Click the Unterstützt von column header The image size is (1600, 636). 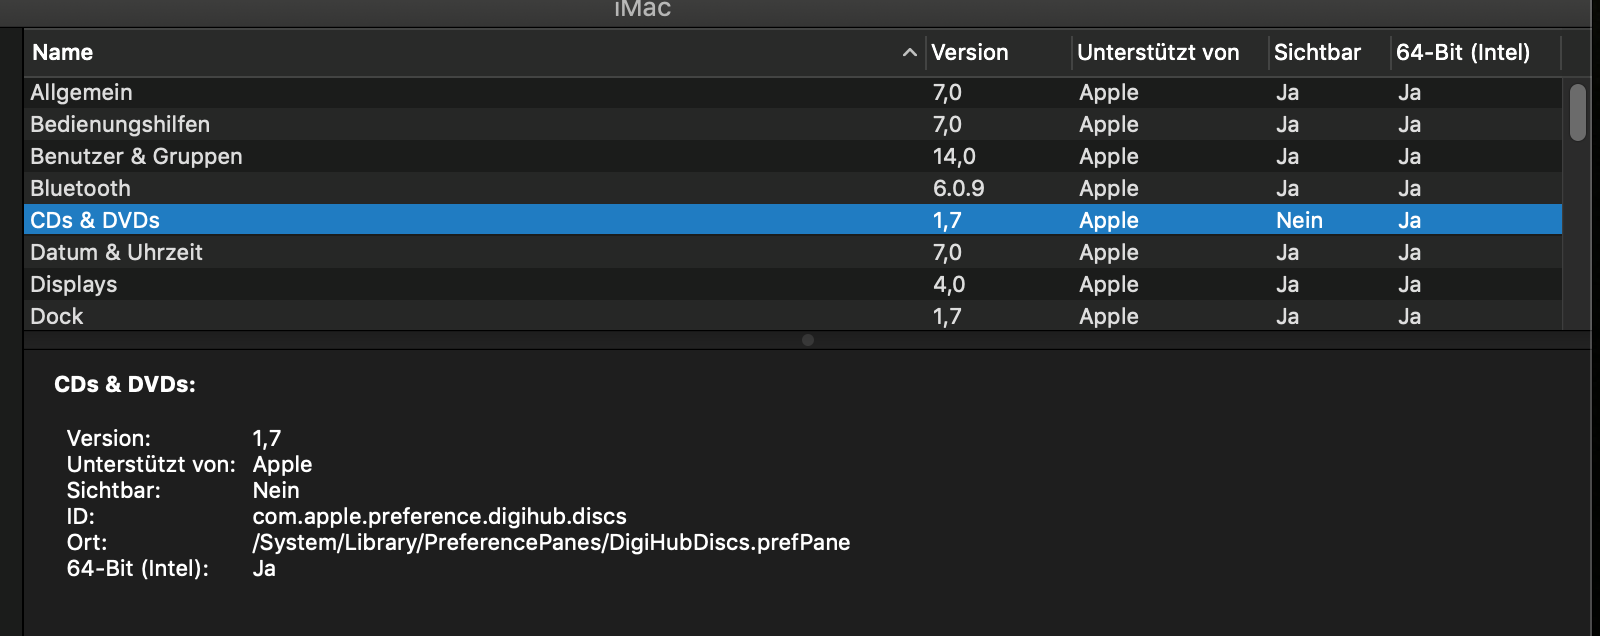coord(1157,53)
